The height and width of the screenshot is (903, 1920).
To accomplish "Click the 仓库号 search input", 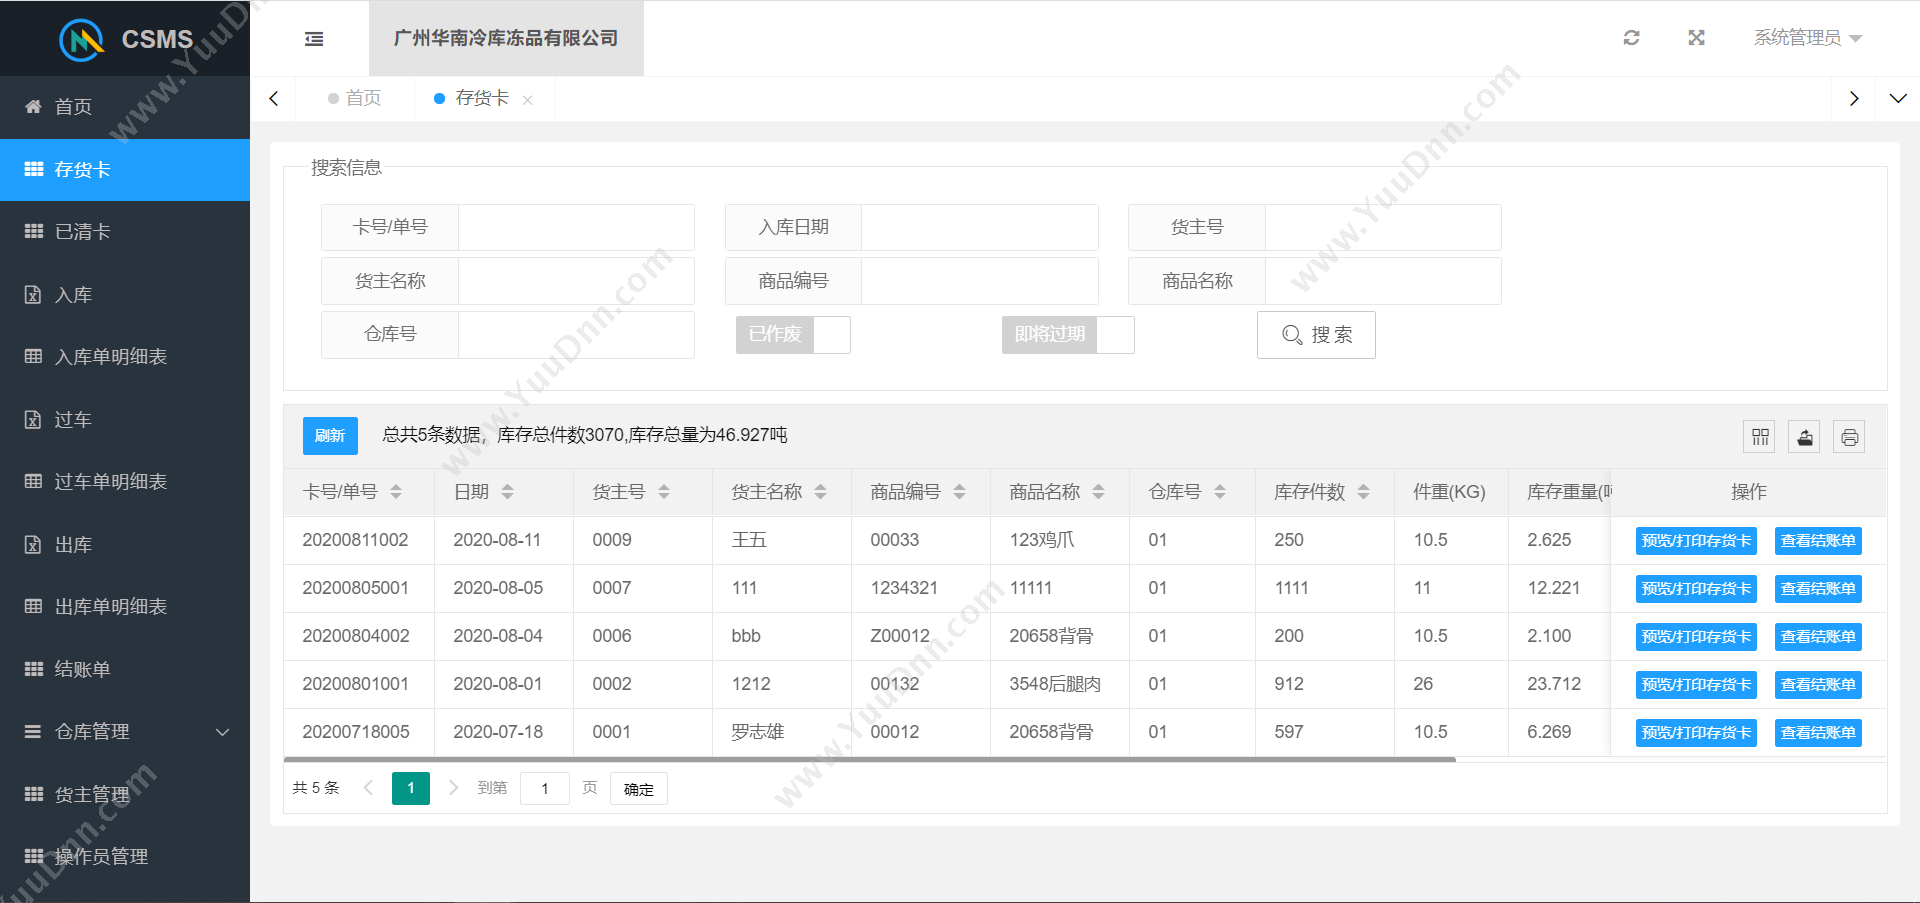I will tap(576, 334).
